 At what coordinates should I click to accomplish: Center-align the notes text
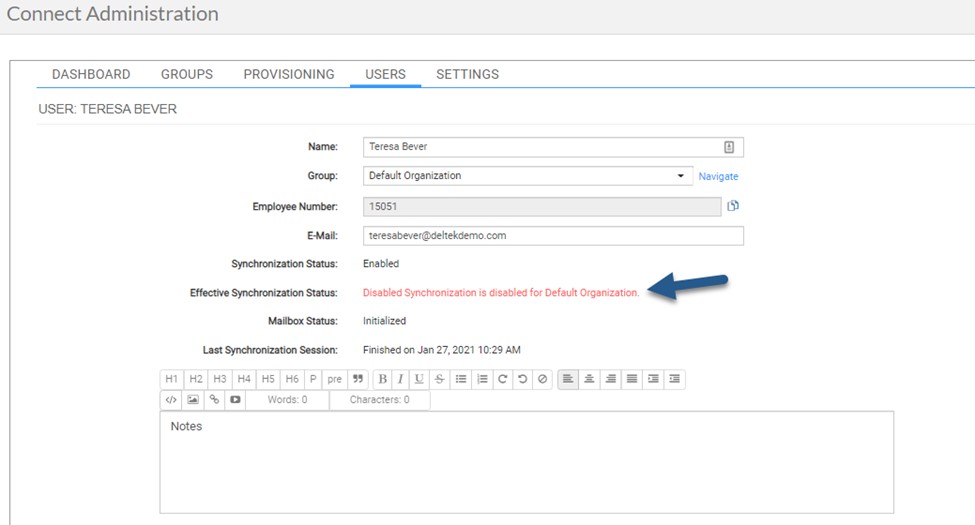589,380
